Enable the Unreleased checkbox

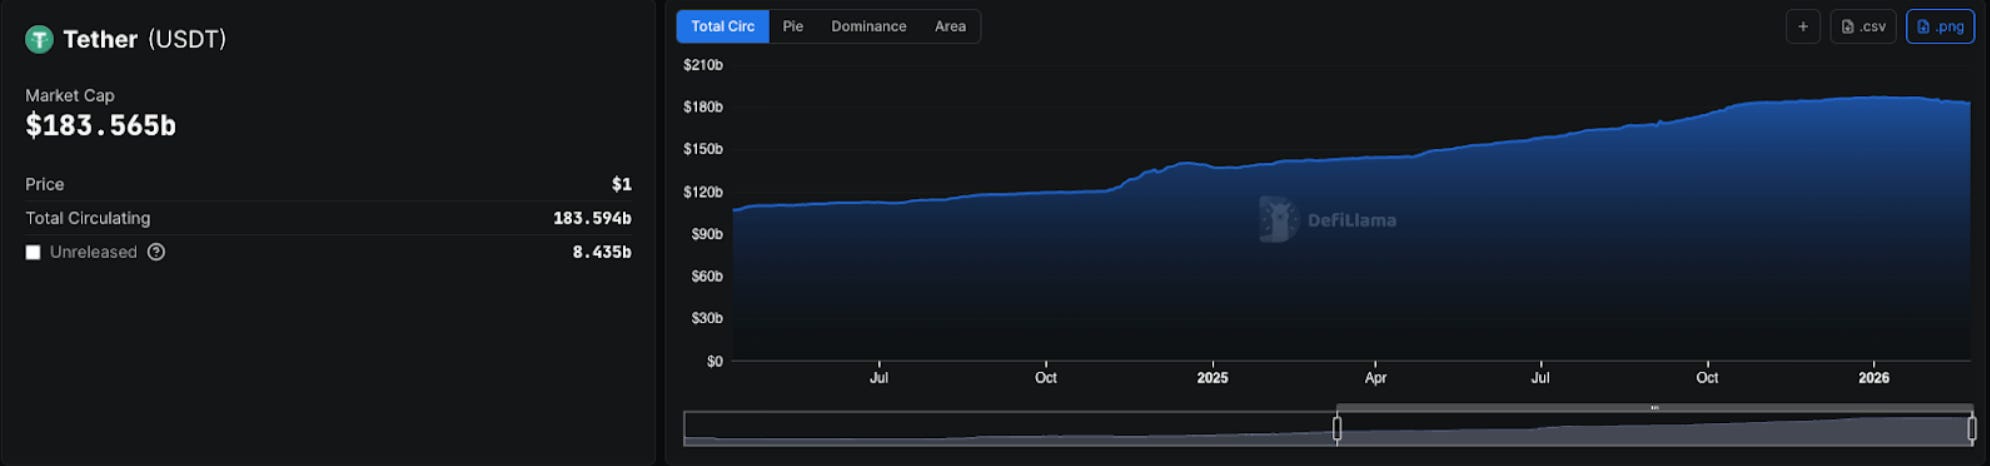point(33,252)
